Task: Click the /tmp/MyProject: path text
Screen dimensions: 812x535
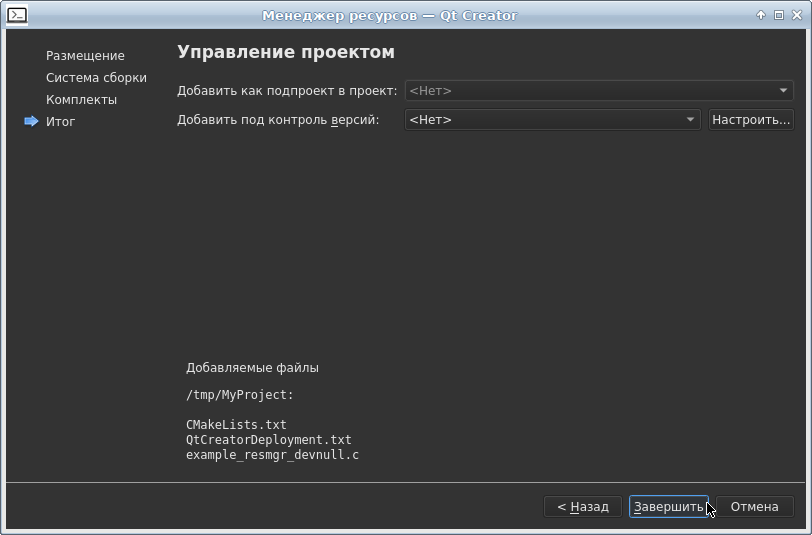Action: pyautogui.click(x=240, y=395)
